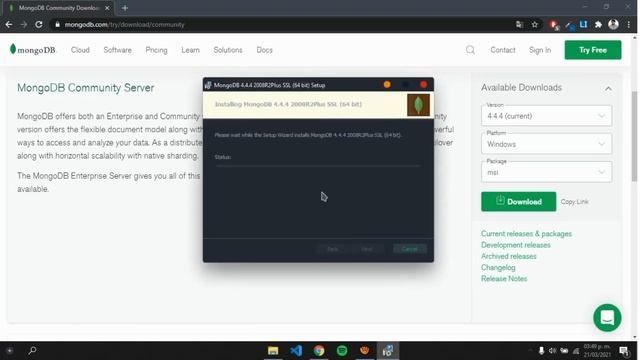Open Spotify from the taskbar
640x360 pixels.
(342, 351)
